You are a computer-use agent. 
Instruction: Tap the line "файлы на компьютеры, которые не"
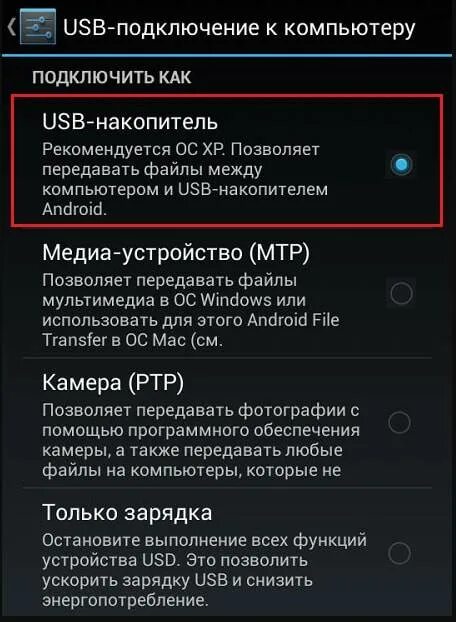coord(192,470)
